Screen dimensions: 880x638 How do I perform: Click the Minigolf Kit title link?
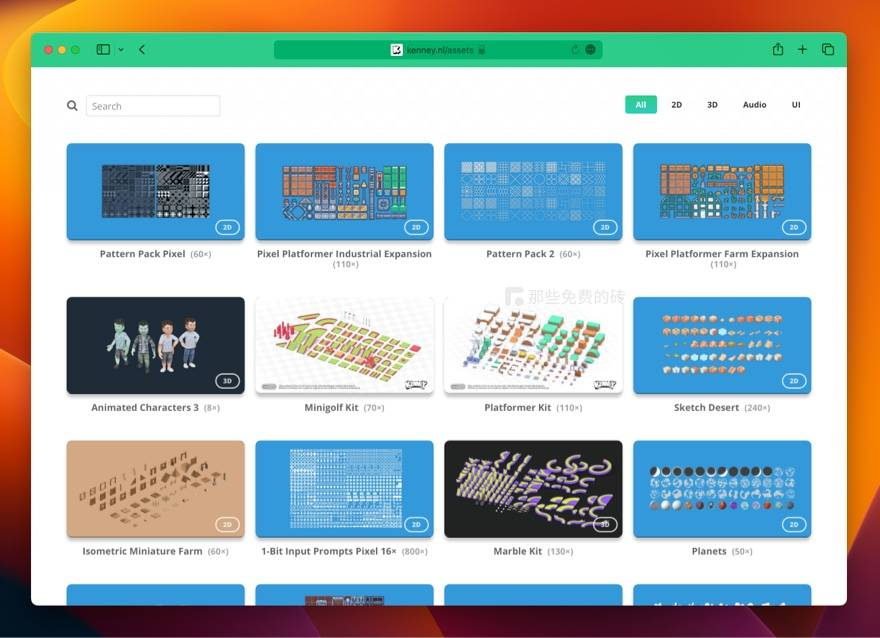tap(331, 407)
